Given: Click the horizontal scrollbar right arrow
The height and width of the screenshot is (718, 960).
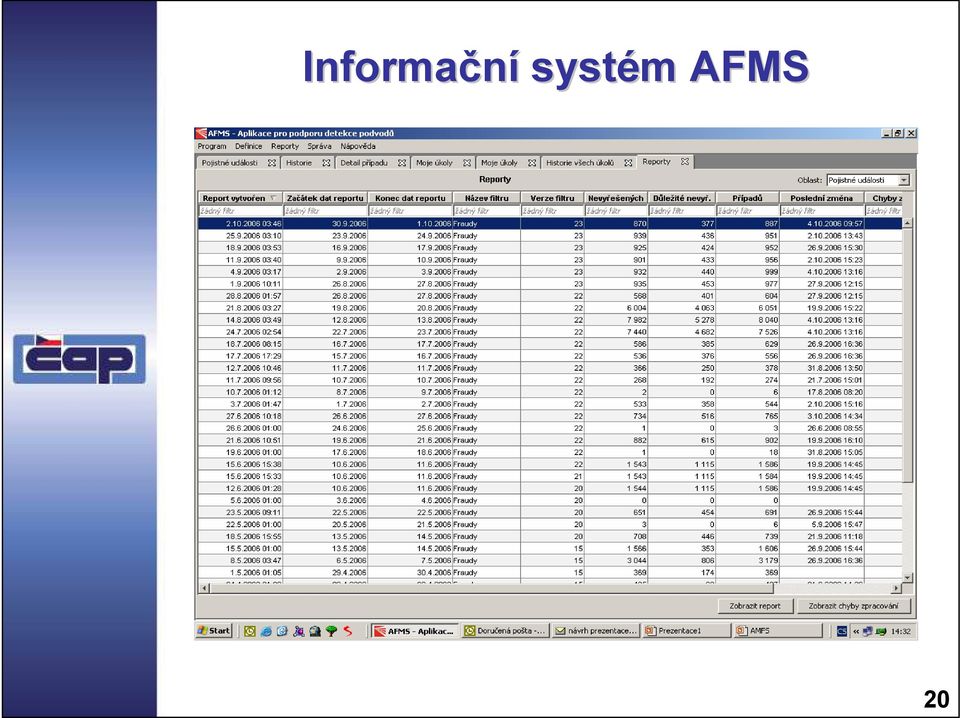Looking at the screenshot, I should tap(897, 588).
